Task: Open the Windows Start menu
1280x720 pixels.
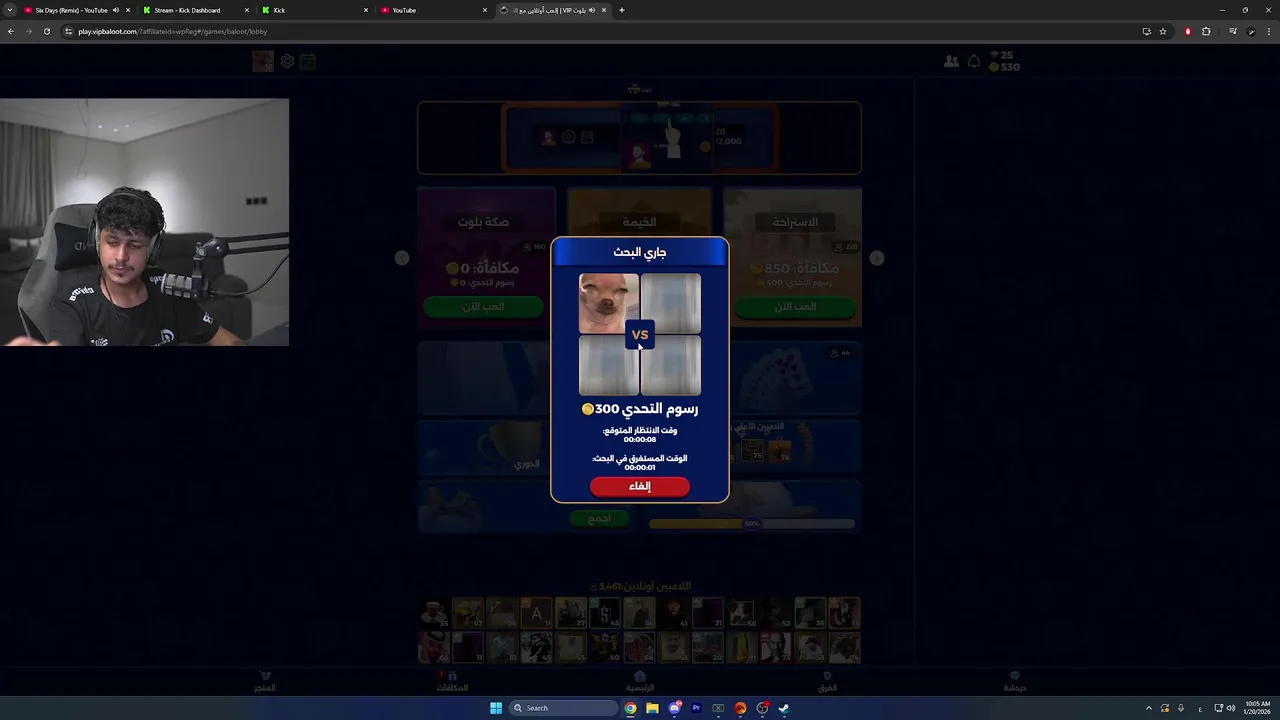Action: click(x=496, y=708)
